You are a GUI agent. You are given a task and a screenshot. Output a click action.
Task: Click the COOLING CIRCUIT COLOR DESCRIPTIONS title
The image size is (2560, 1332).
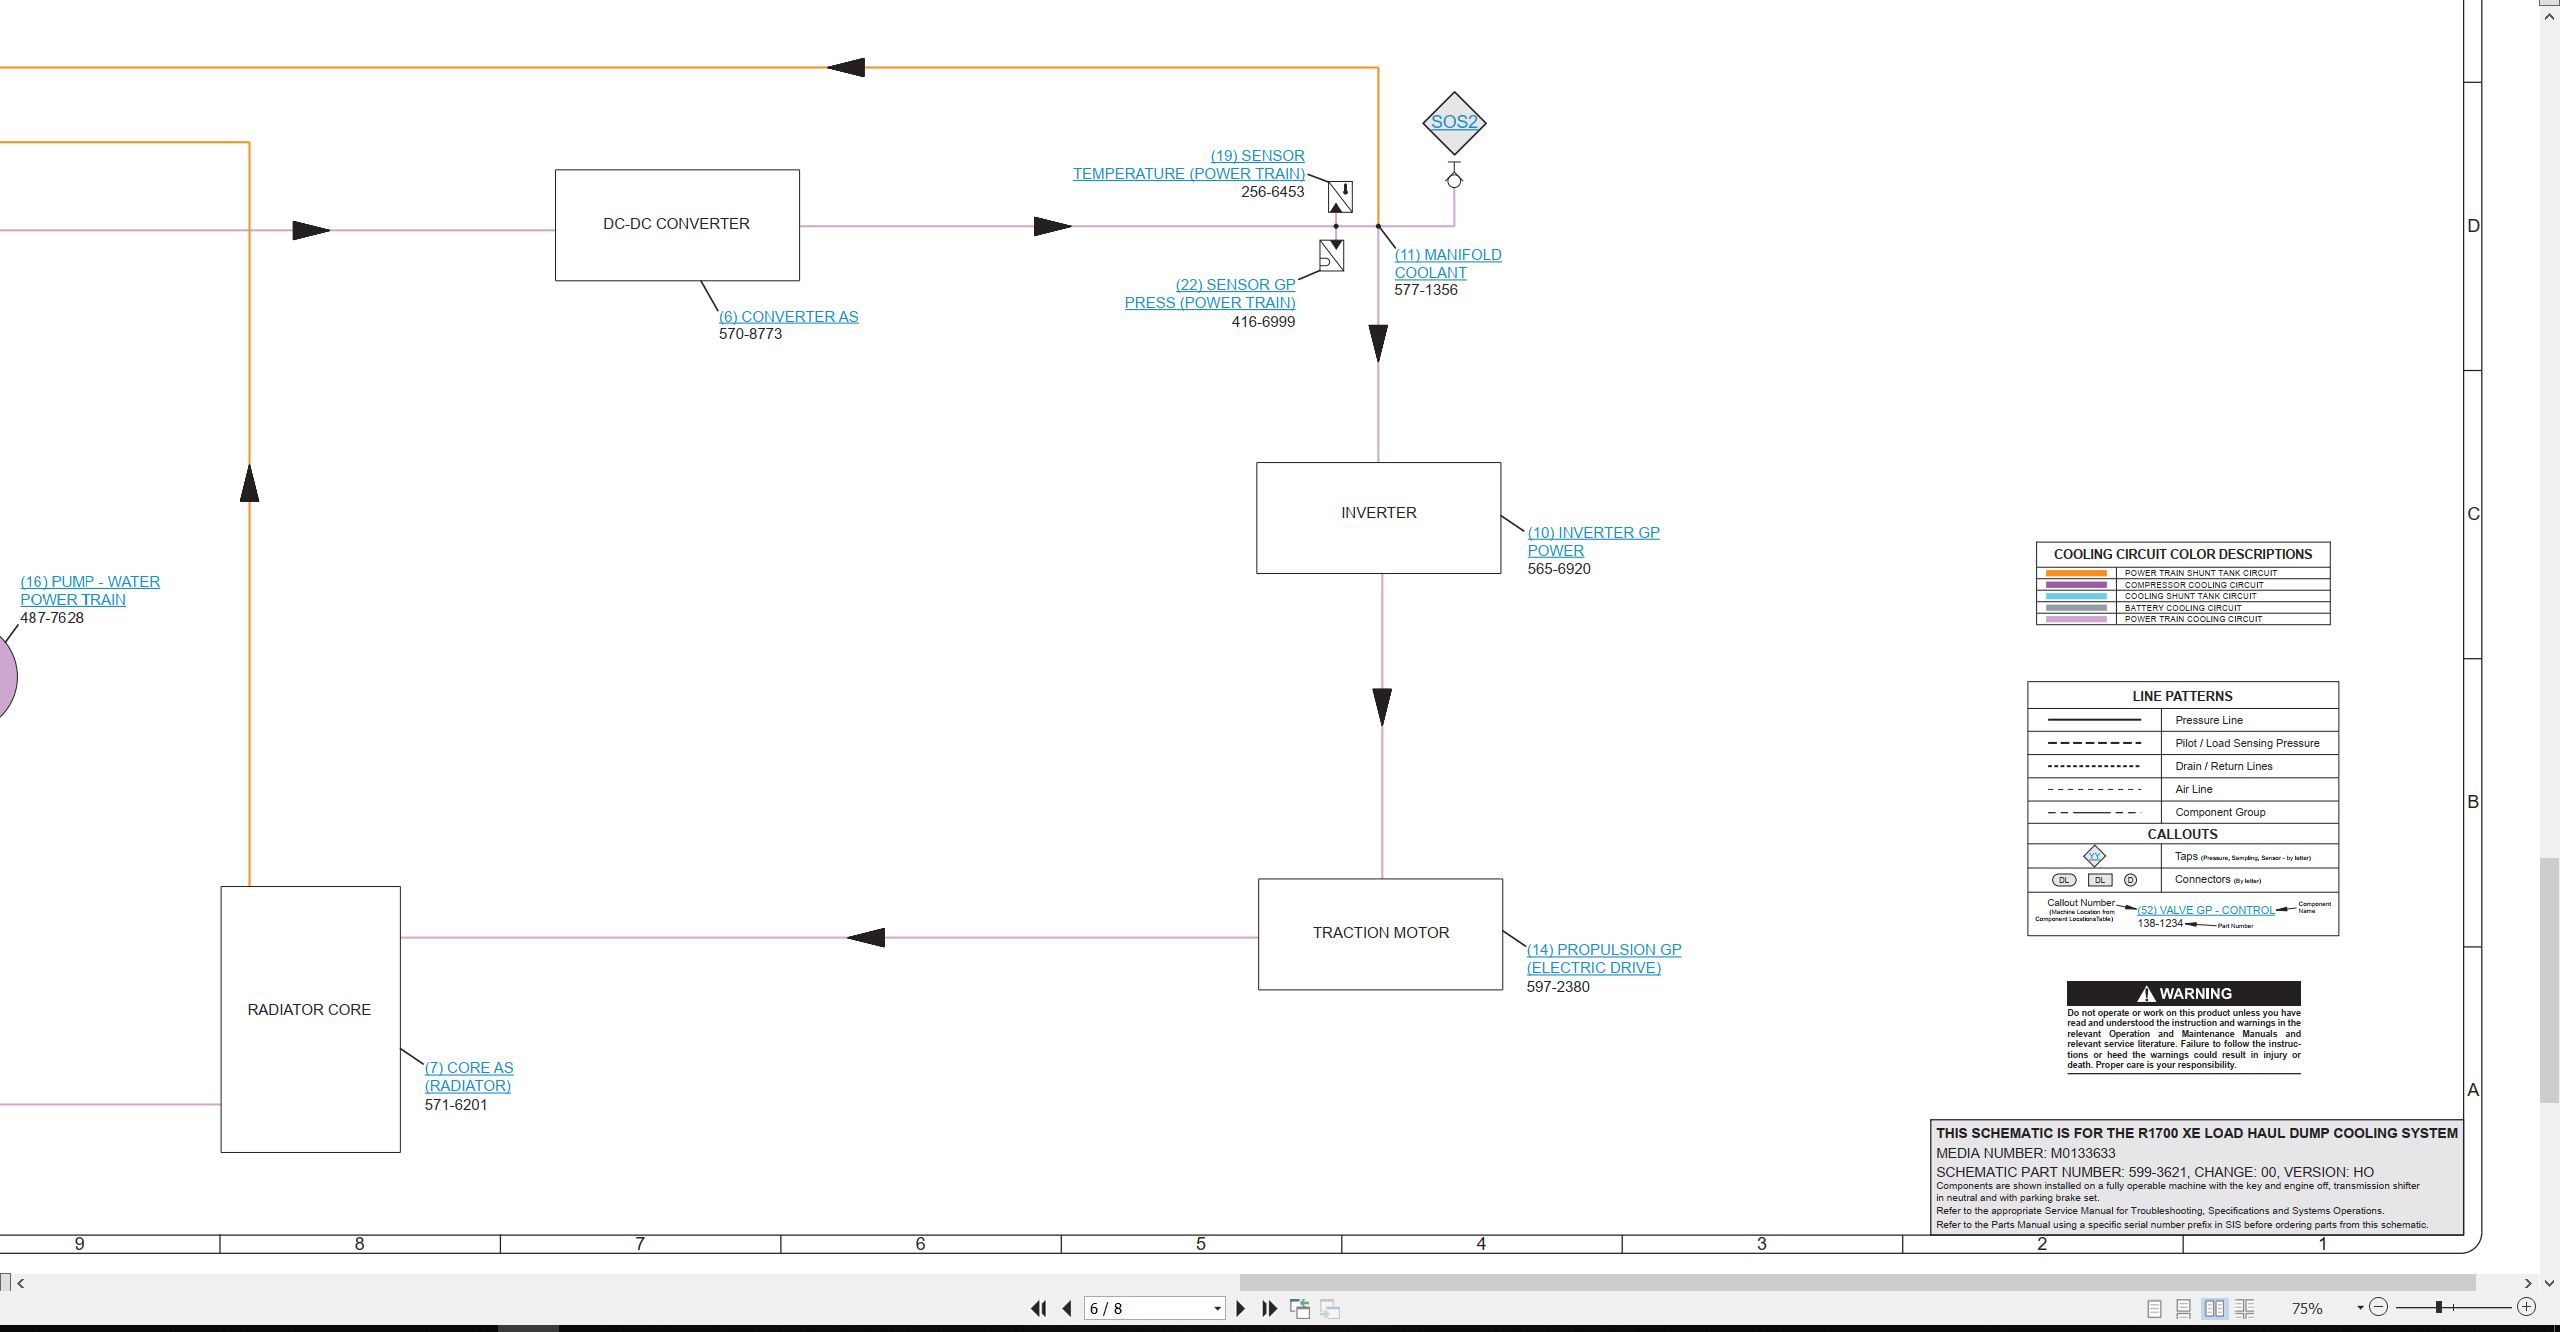2183,554
